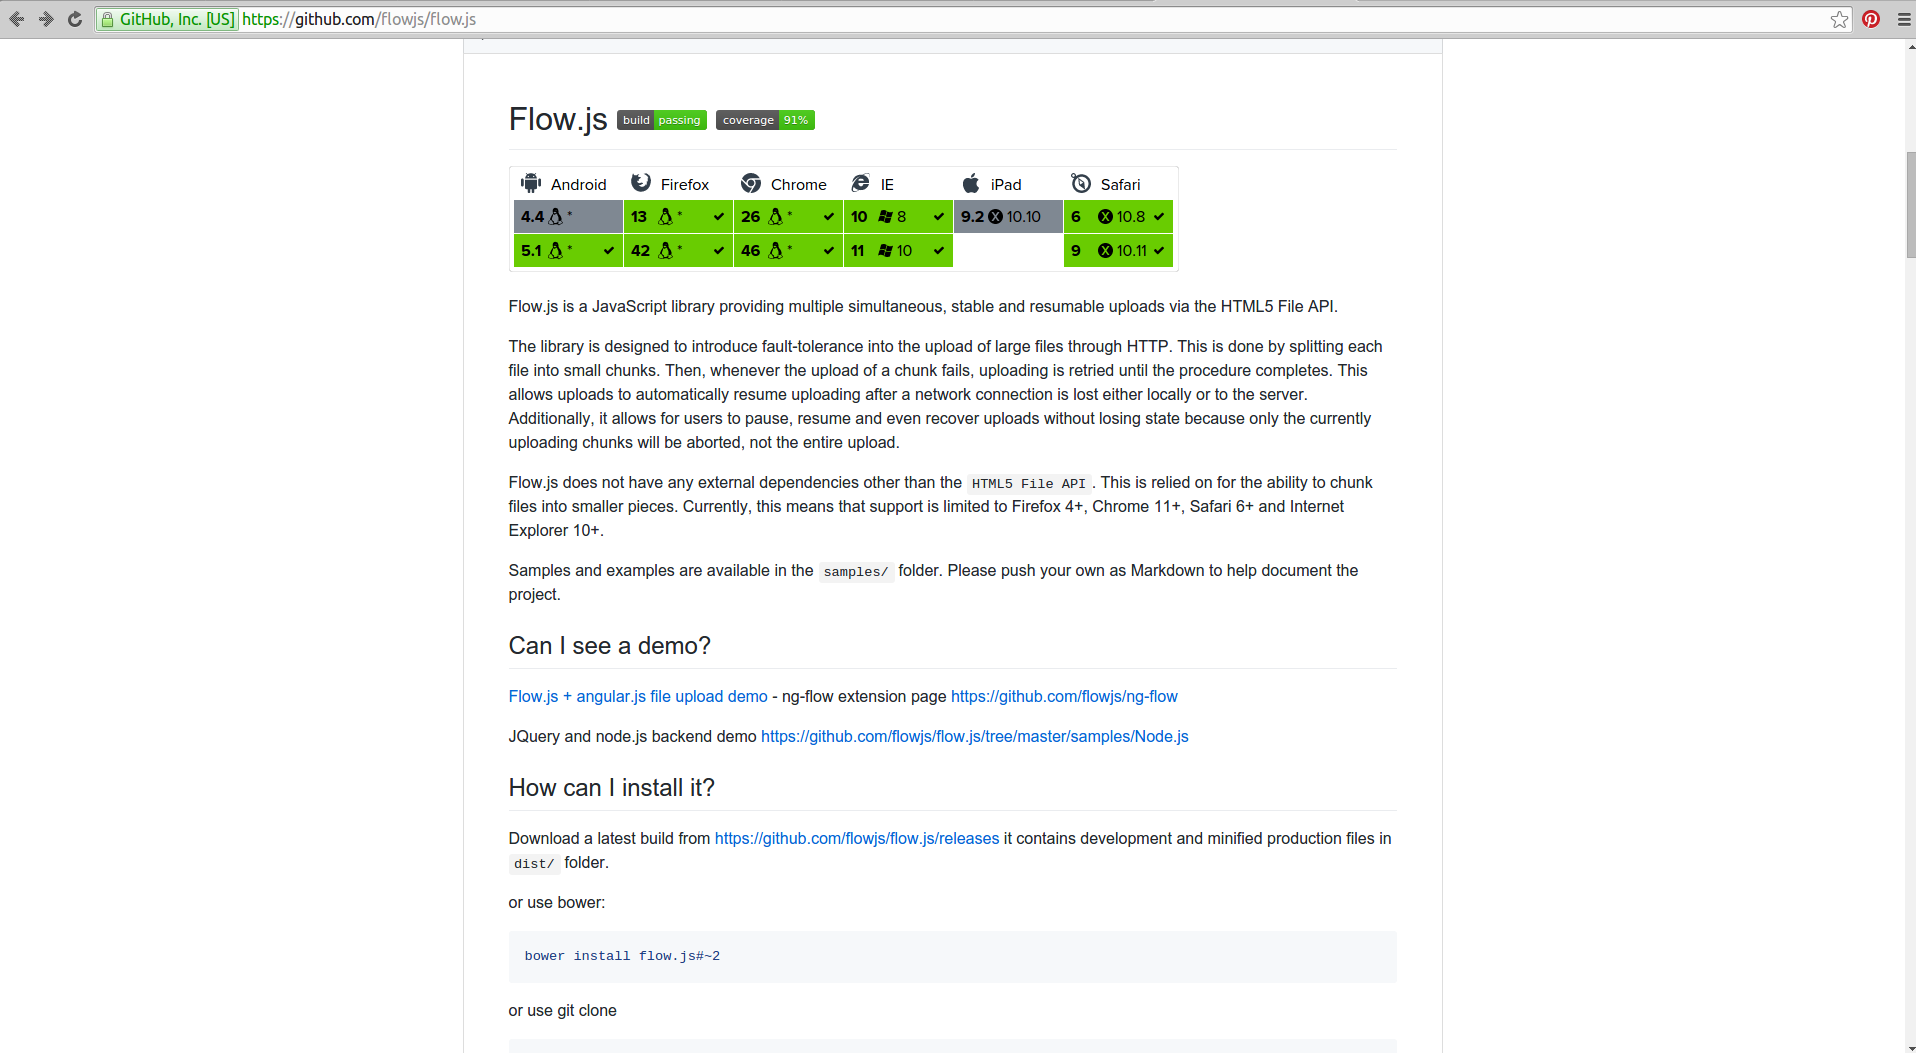The image size is (1916, 1053).
Task: Click the Flow.js main heading
Action: pyautogui.click(x=558, y=119)
